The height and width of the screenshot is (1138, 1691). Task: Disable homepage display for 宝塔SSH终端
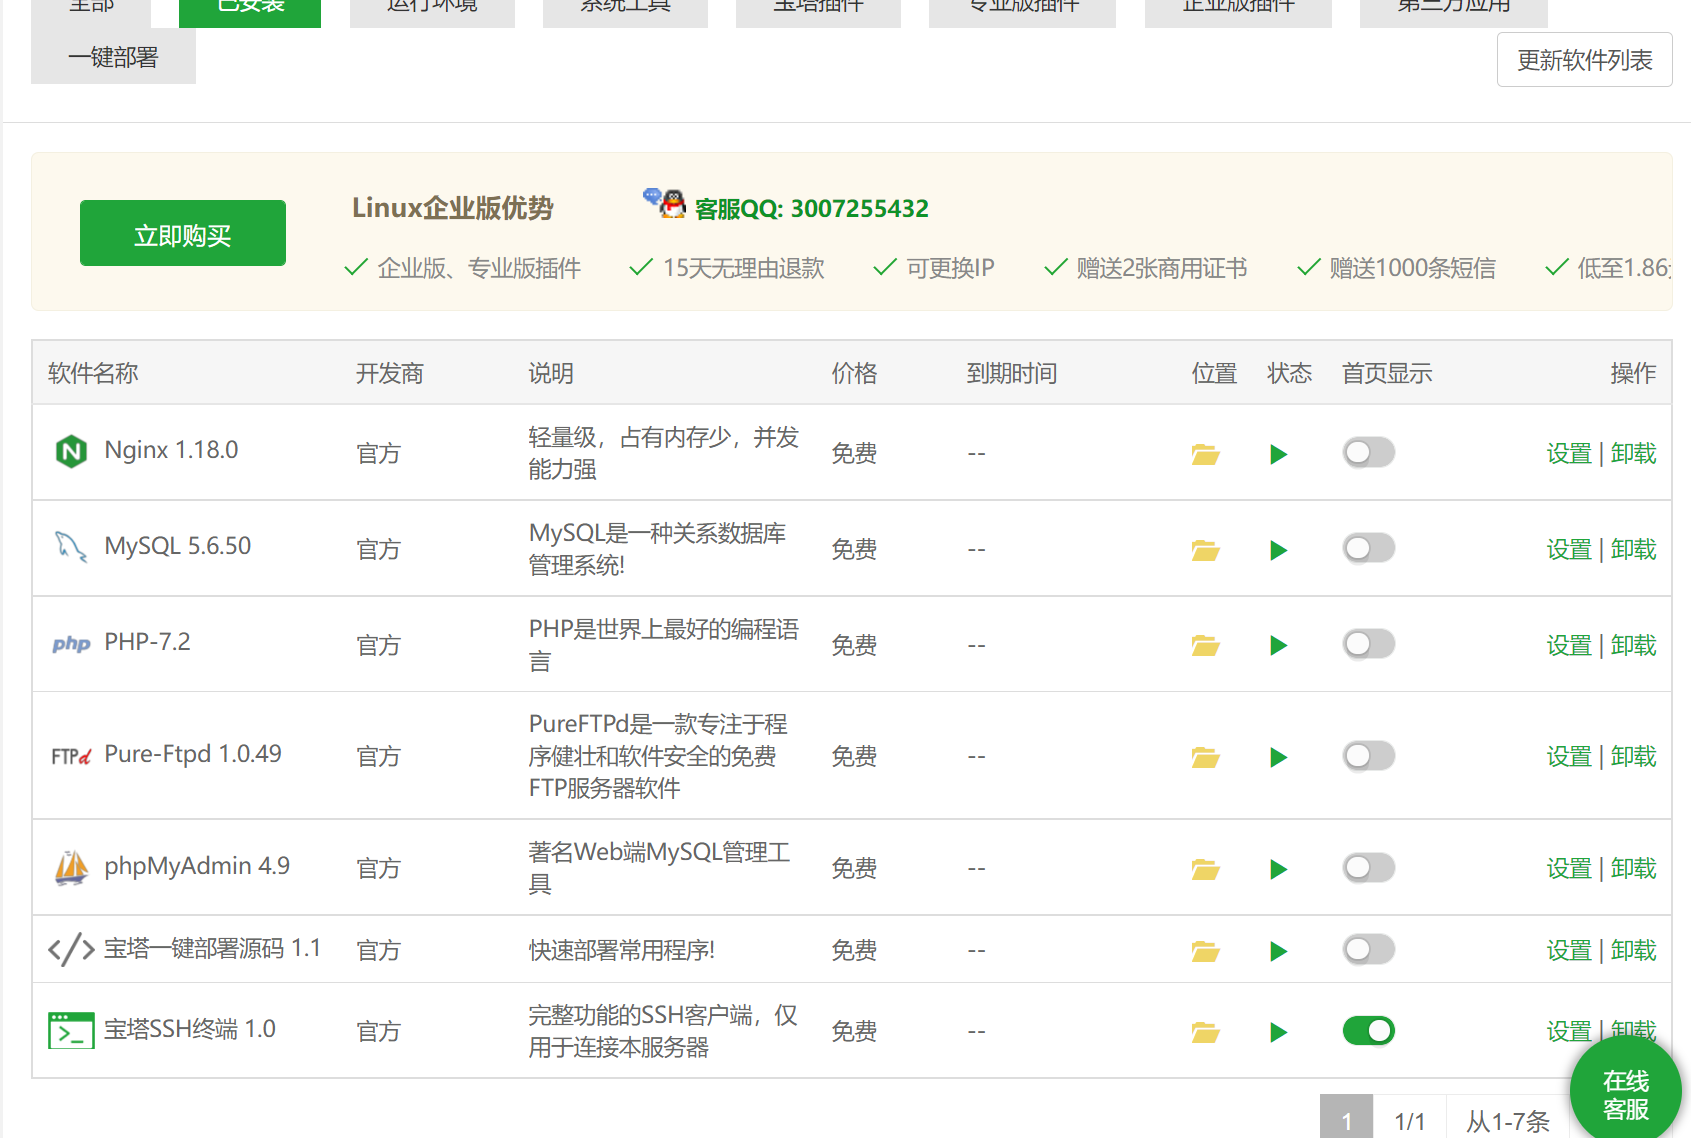[x=1368, y=1031]
